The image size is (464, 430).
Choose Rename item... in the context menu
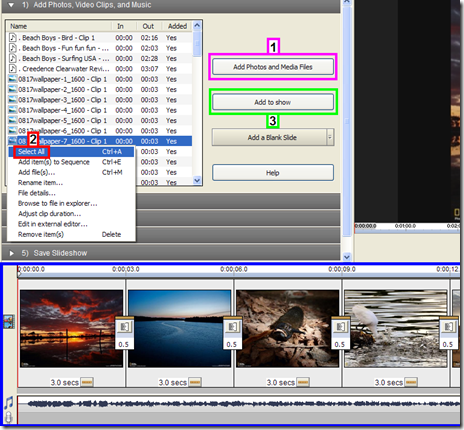(x=71, y=183)
